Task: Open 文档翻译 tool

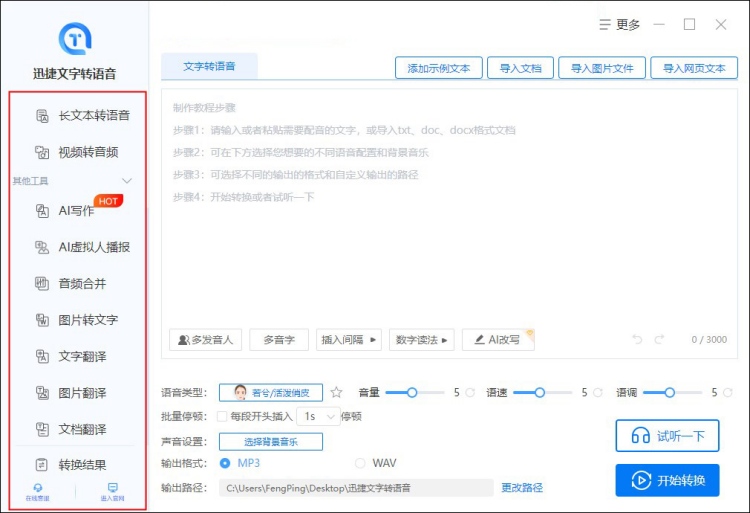Action: coord(71,429)
